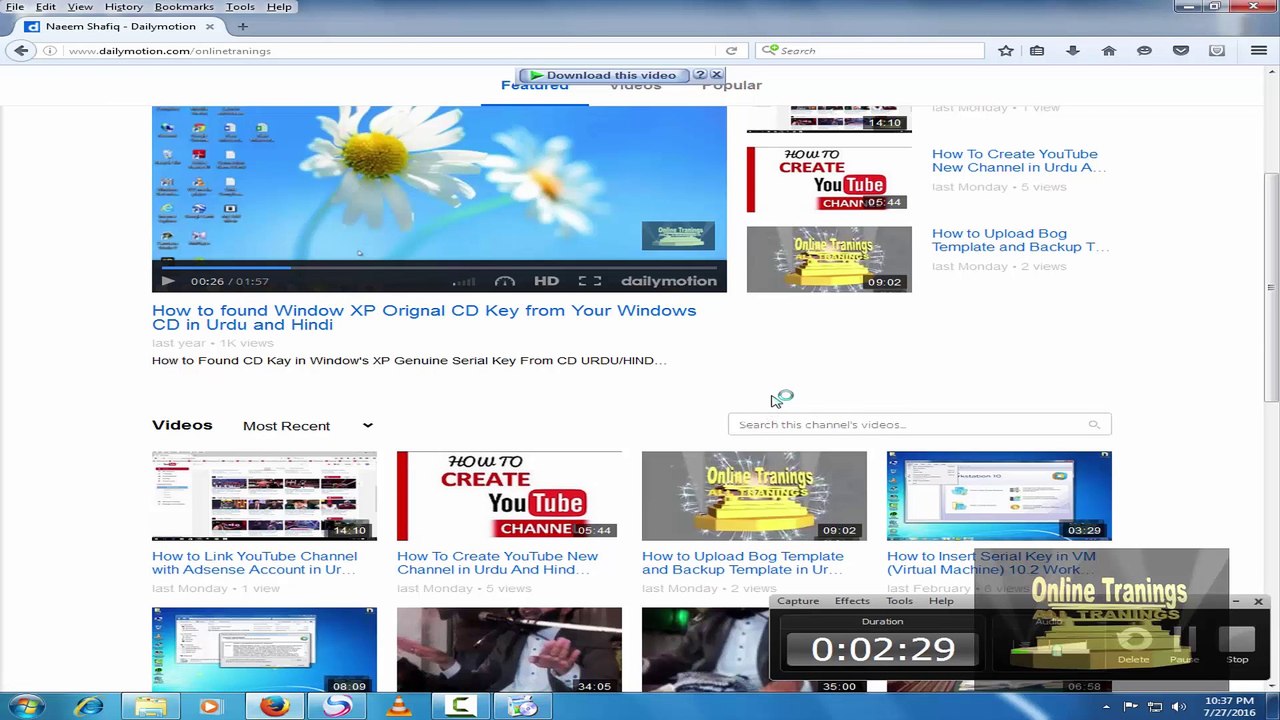Click the 08:09 video thumbnail

tap(264, 650)
